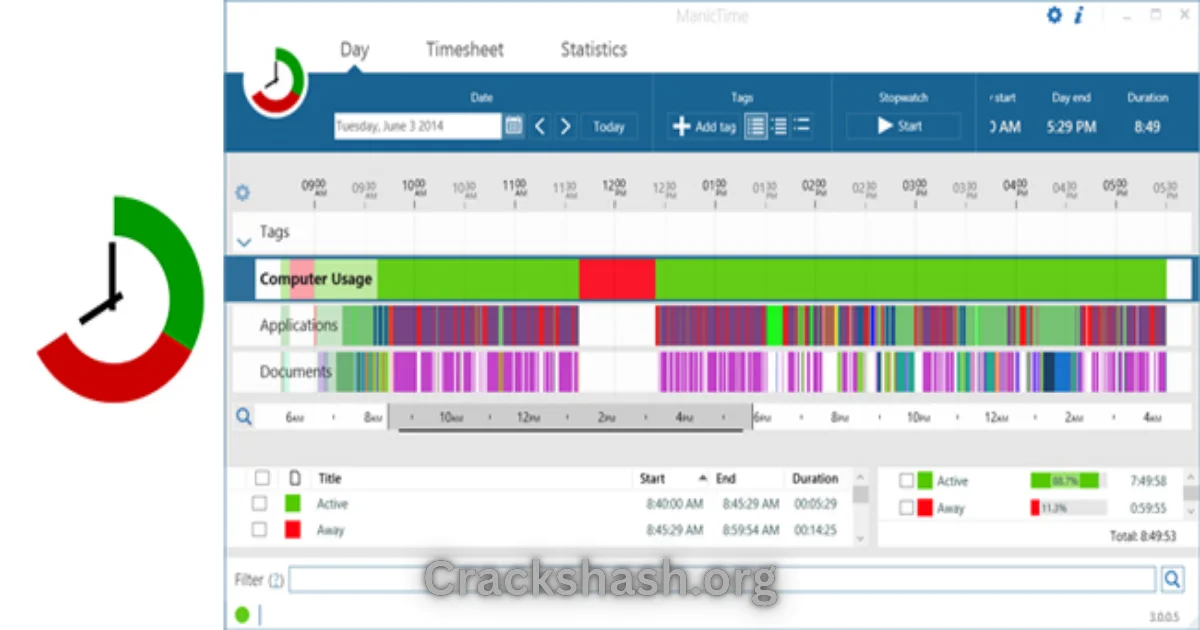Click the Today button
Viewport: 1200px width, 630px height.
pos(608,126)
